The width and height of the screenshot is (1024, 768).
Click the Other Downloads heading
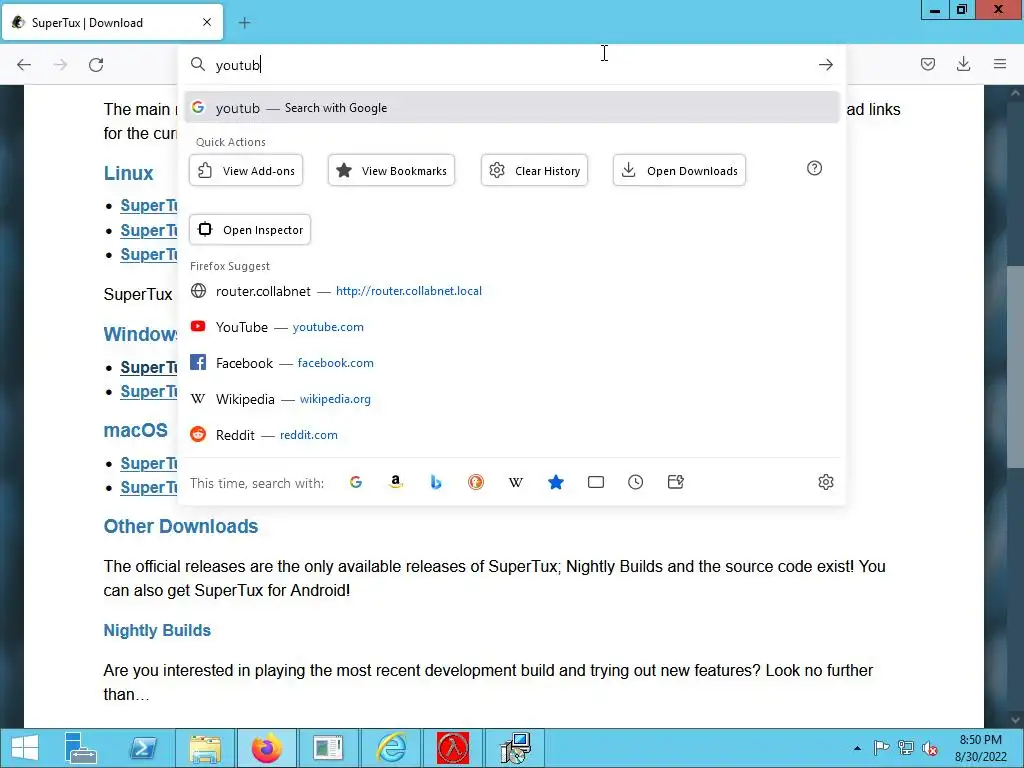click(181, 526)
